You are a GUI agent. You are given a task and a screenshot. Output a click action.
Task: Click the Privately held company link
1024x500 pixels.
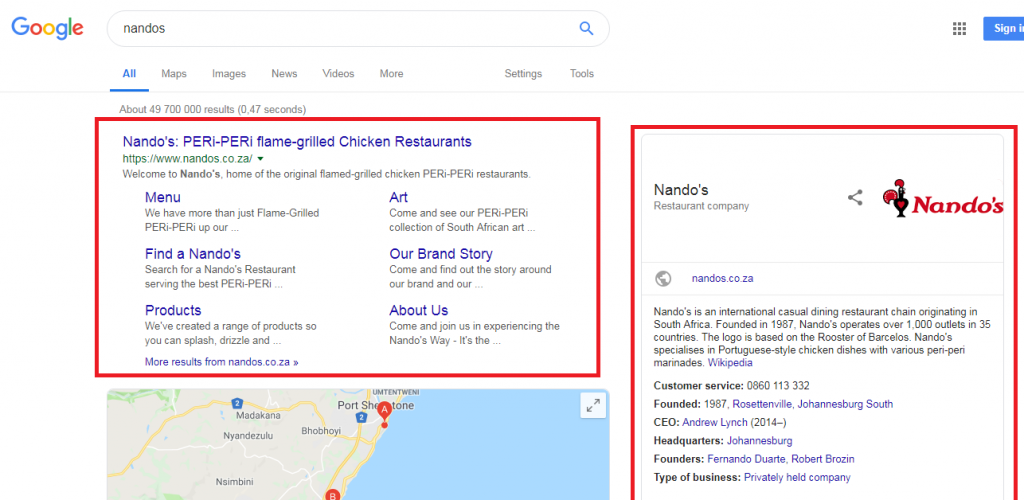click(797, 477)
